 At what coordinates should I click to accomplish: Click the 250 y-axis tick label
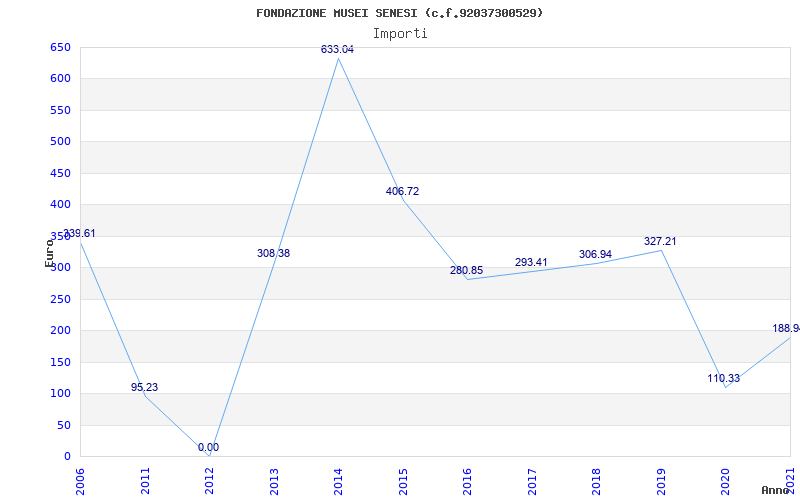tap(60, 299)
